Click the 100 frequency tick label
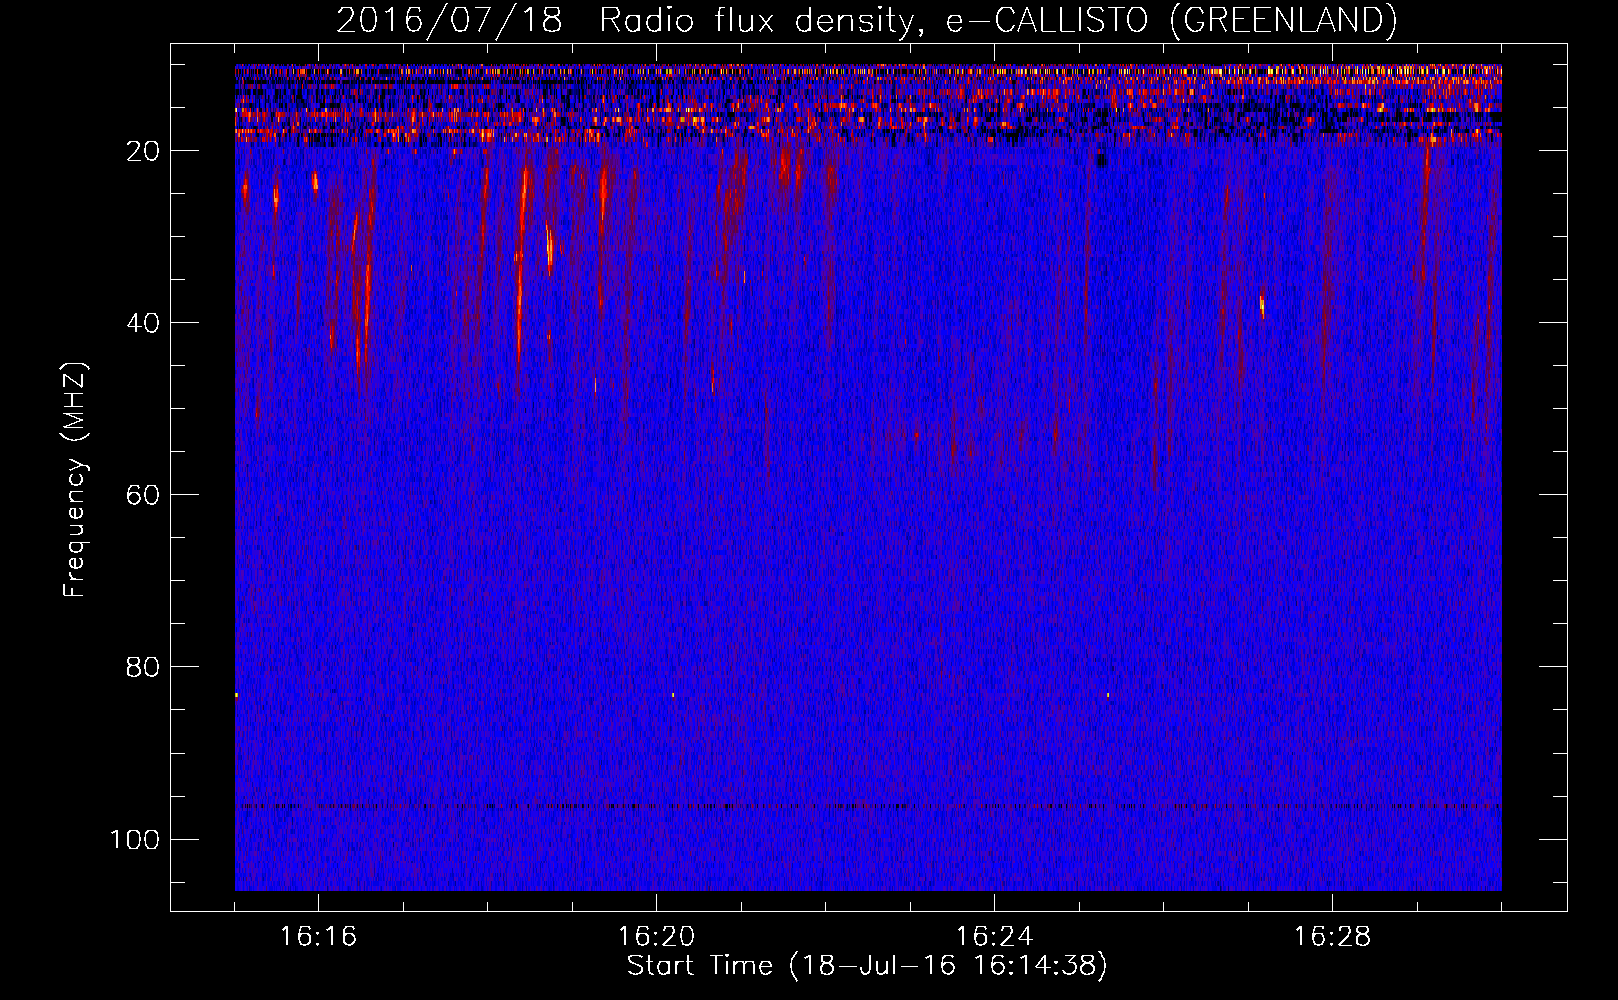 pos(135,839)
